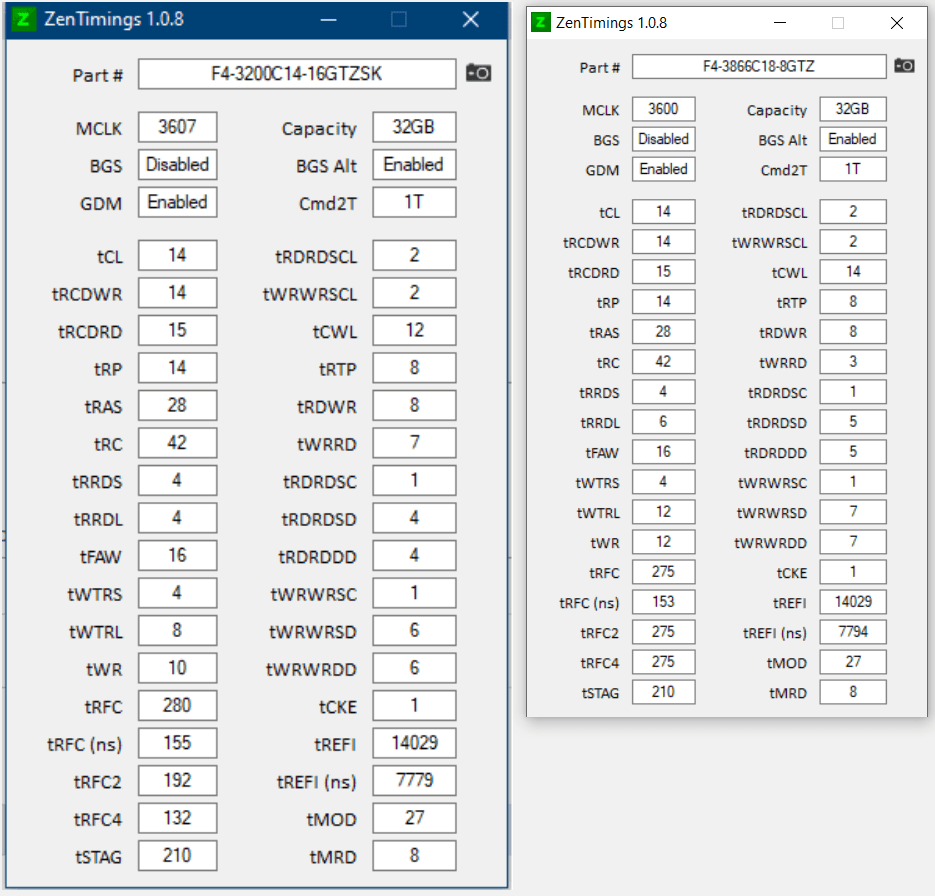Image resolution: width=935 pixels, height=896 pixels.
Task: Click tSTAG value 210 in left window
Action: pos(177,856)
